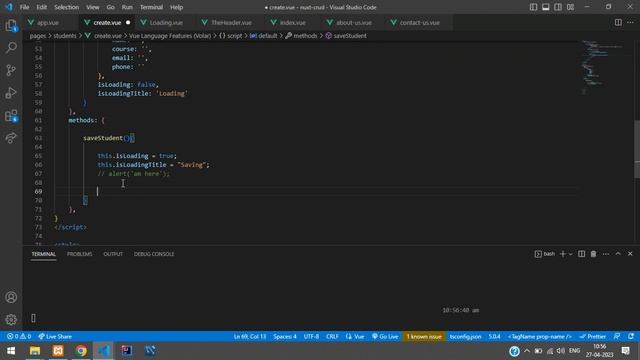Open the Edit menu
Image resolution: width=640 pixels, height=360 pixels.
42,7
